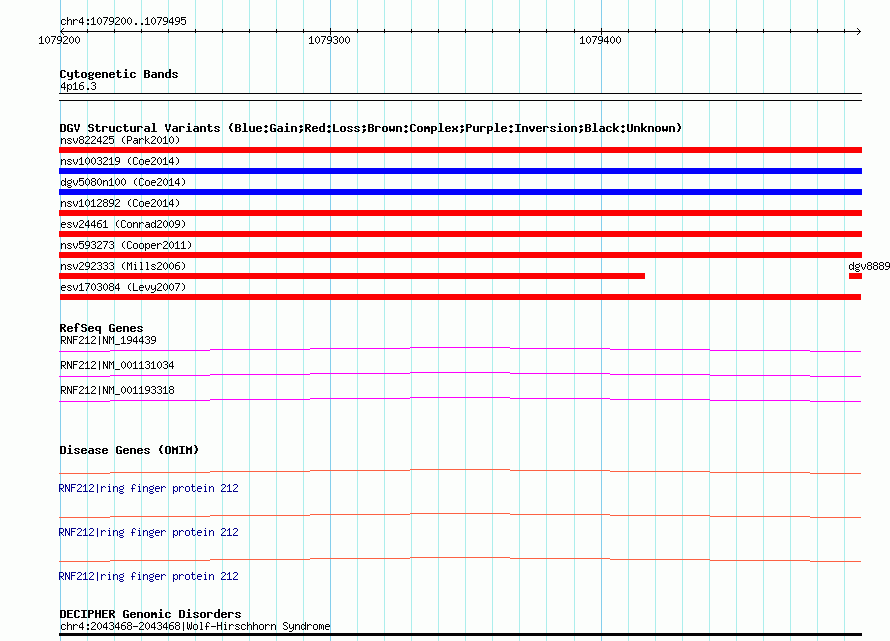This screenshot has width=890, height=641.
Task: Open the nsv822425 (Park2010) variant label
Action: coord(120,140)
